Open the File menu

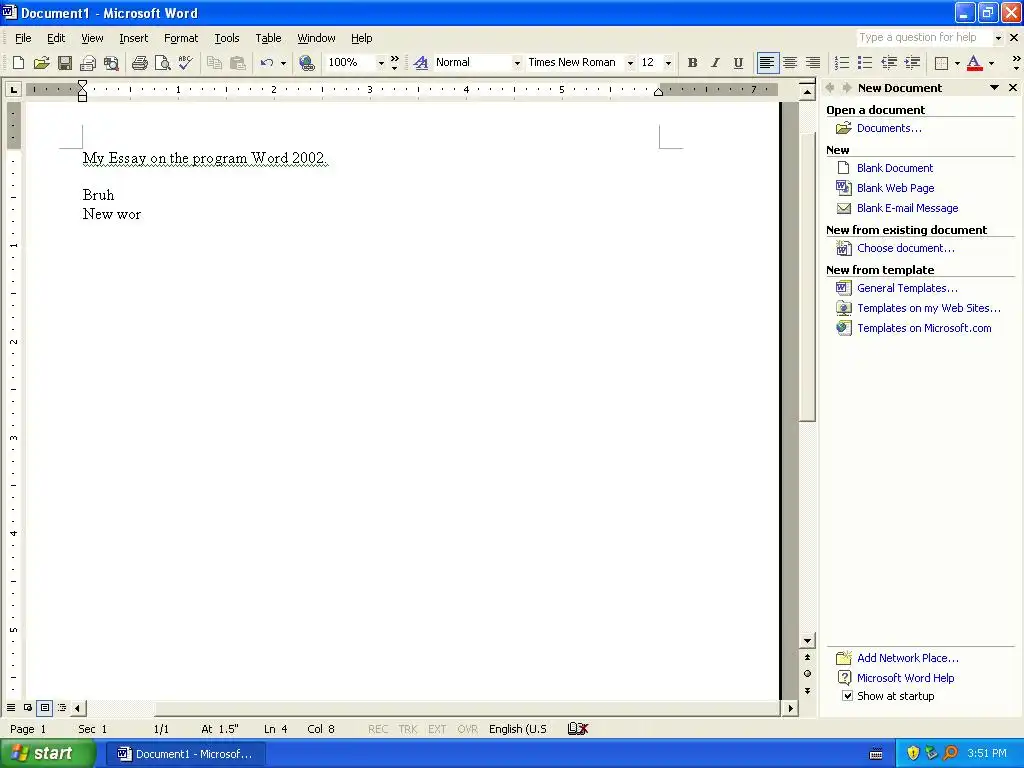[x=23, y=38]
